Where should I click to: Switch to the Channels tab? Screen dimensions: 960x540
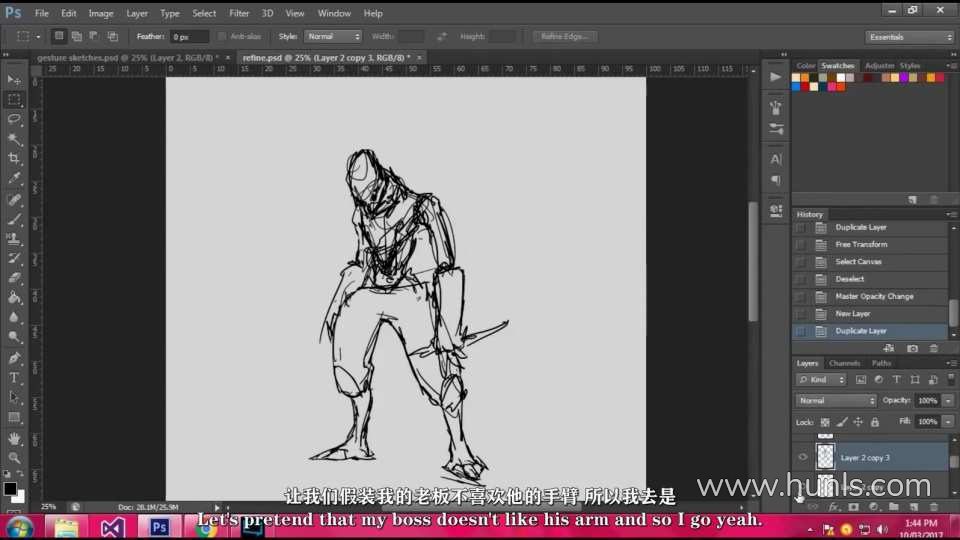(x=844, y=363)
